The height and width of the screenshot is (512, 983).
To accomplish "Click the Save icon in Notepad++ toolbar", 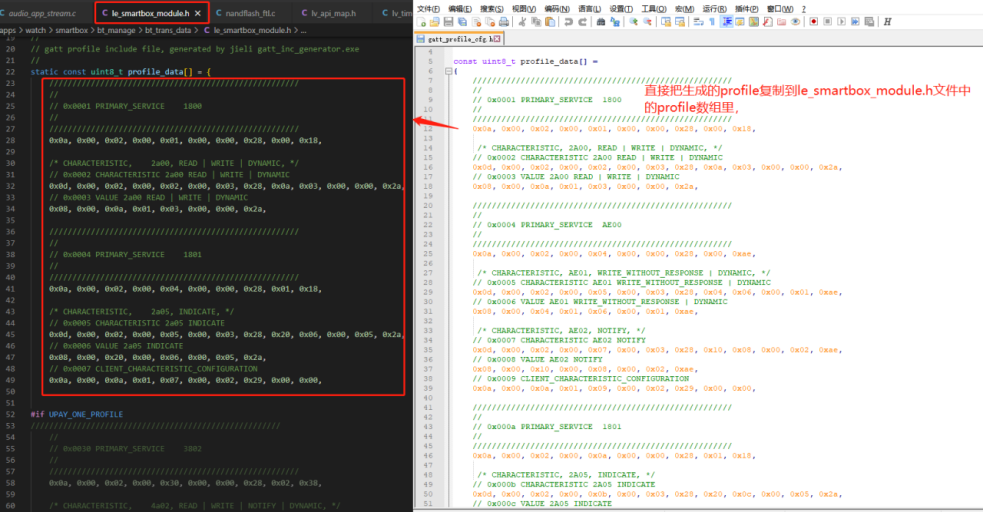I will coord(448,22).
